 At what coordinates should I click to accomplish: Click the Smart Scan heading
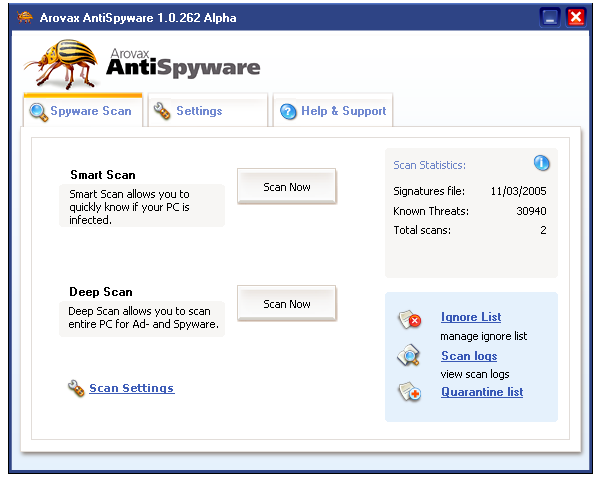pos(103,175)
